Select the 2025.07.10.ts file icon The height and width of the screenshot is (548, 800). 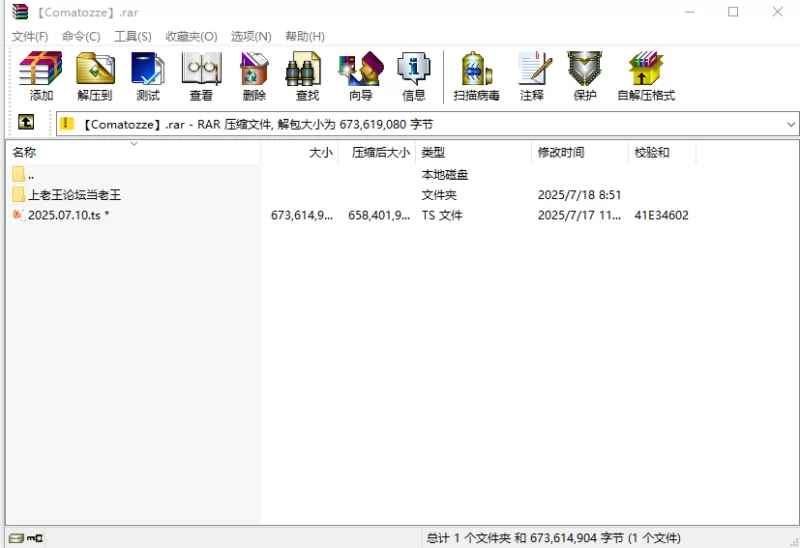(18, 215)
